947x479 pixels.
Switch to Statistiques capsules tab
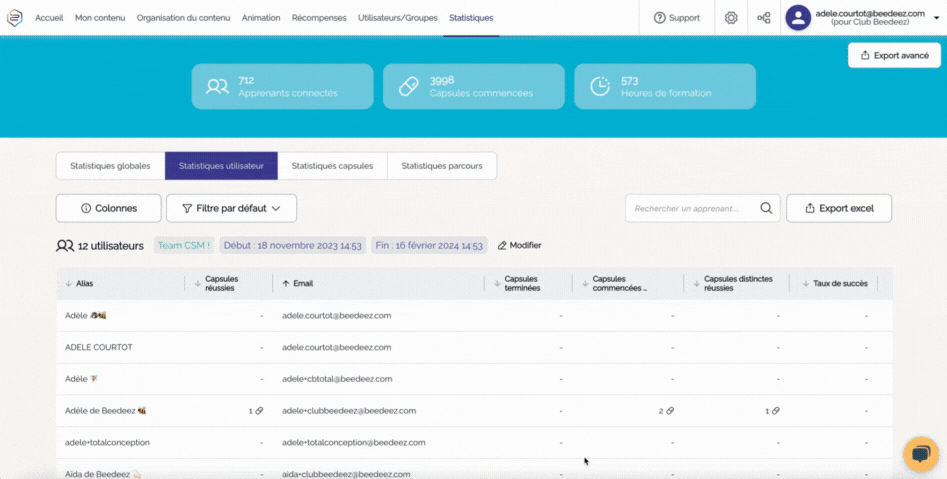pos(332,166)
